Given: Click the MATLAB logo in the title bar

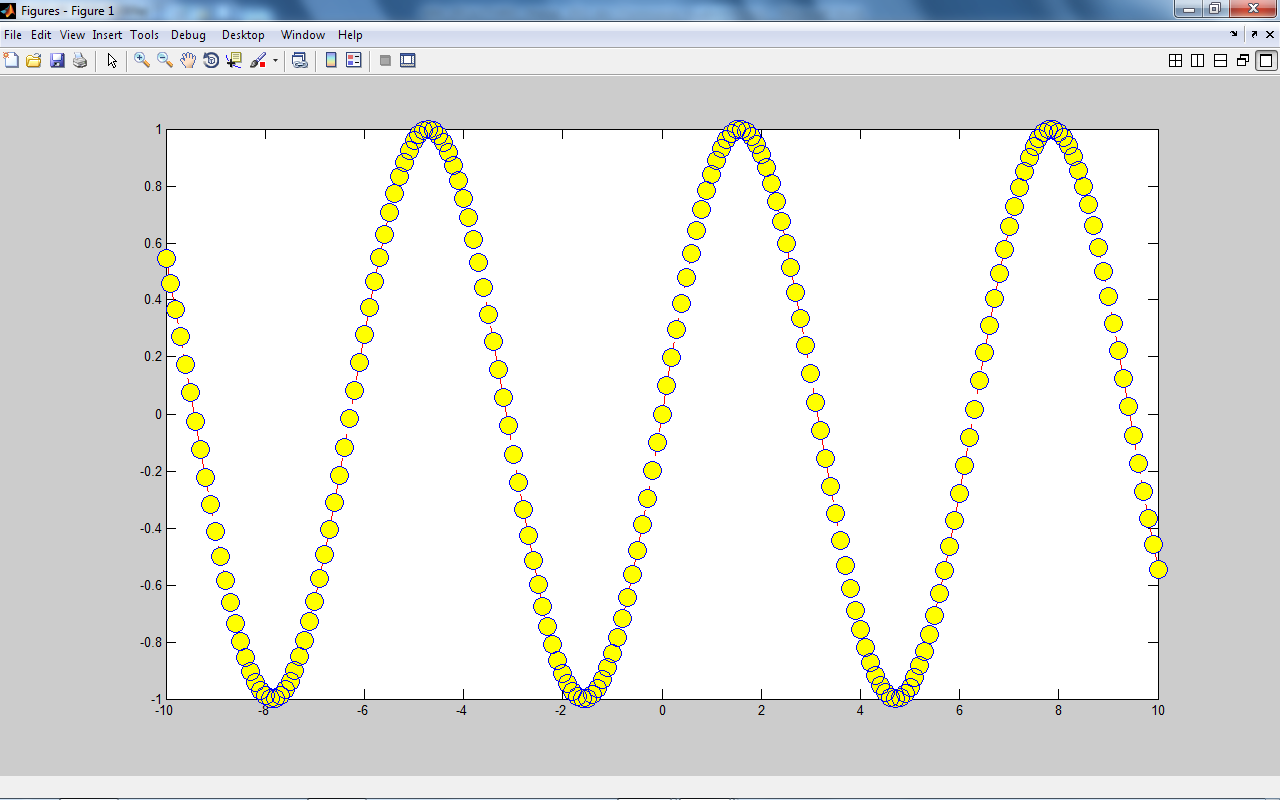Looking at the screenshot, I should pyautogui.click(x=8, y=10).
